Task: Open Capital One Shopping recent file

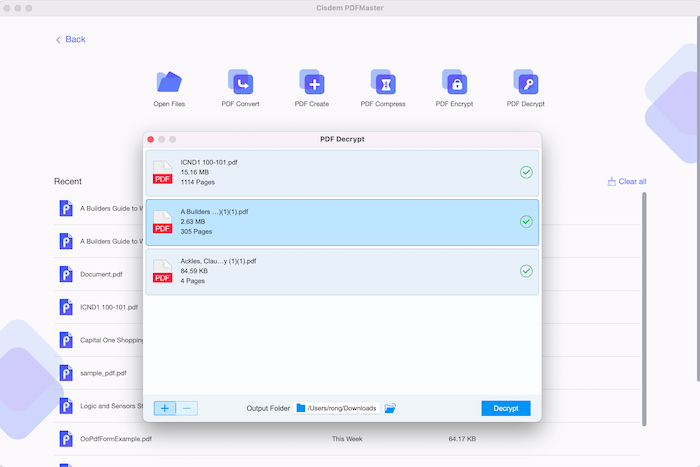Action: point(112,340)
